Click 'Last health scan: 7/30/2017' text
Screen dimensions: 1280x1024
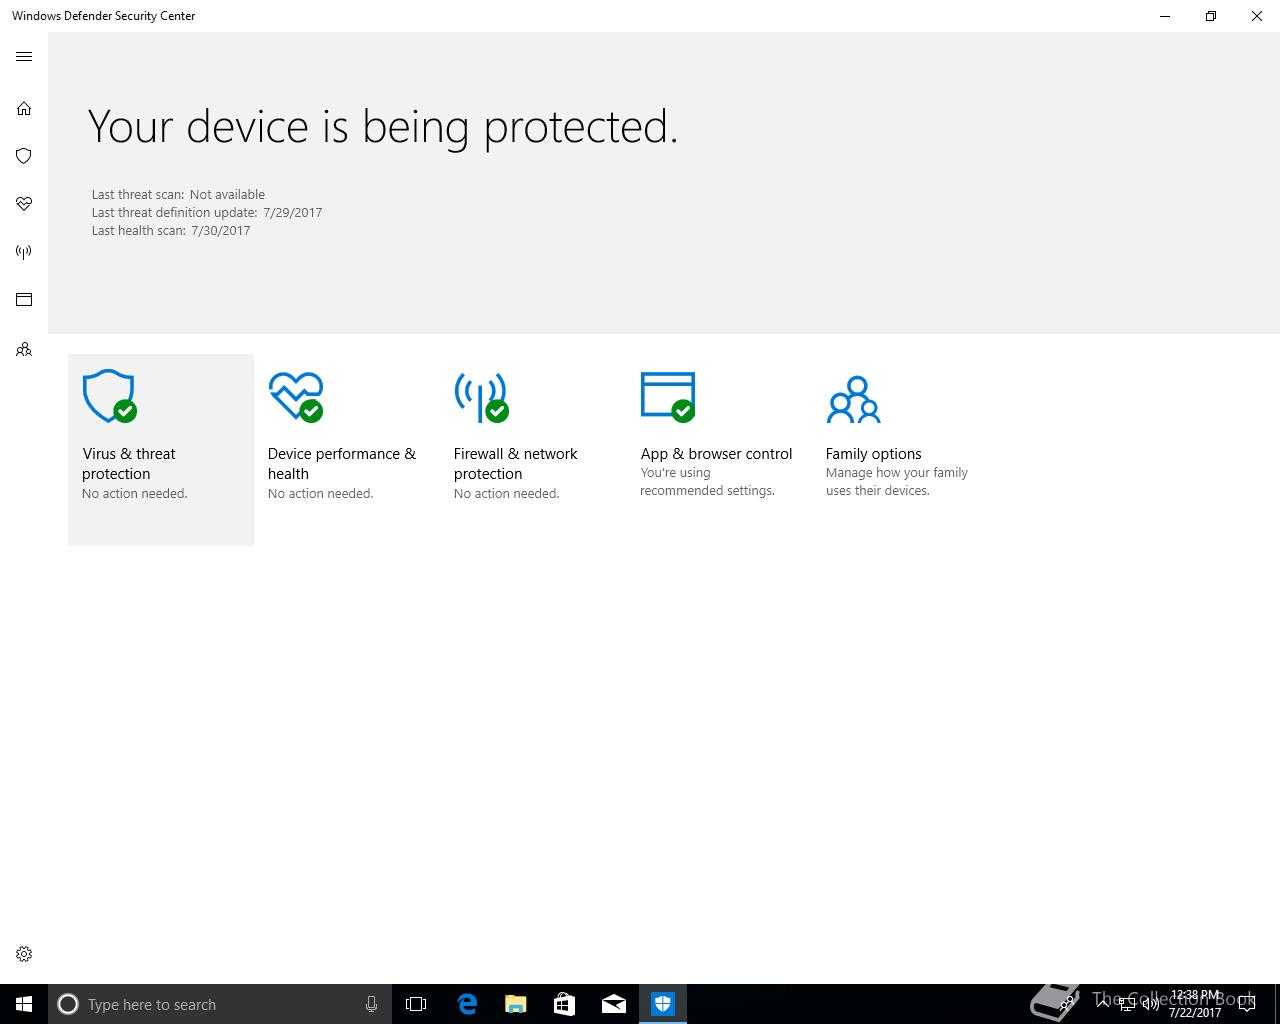[x=171, y=231]
